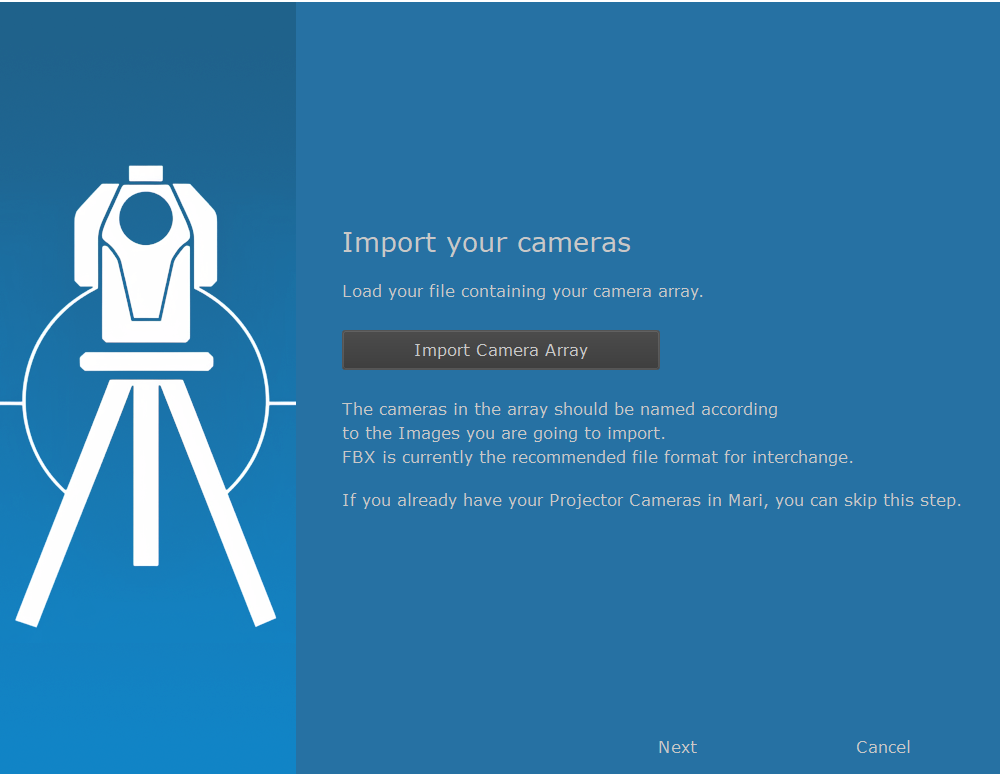Proceed with the Next button
This screenshot has height=774, width=1000.
click(677, 747)
